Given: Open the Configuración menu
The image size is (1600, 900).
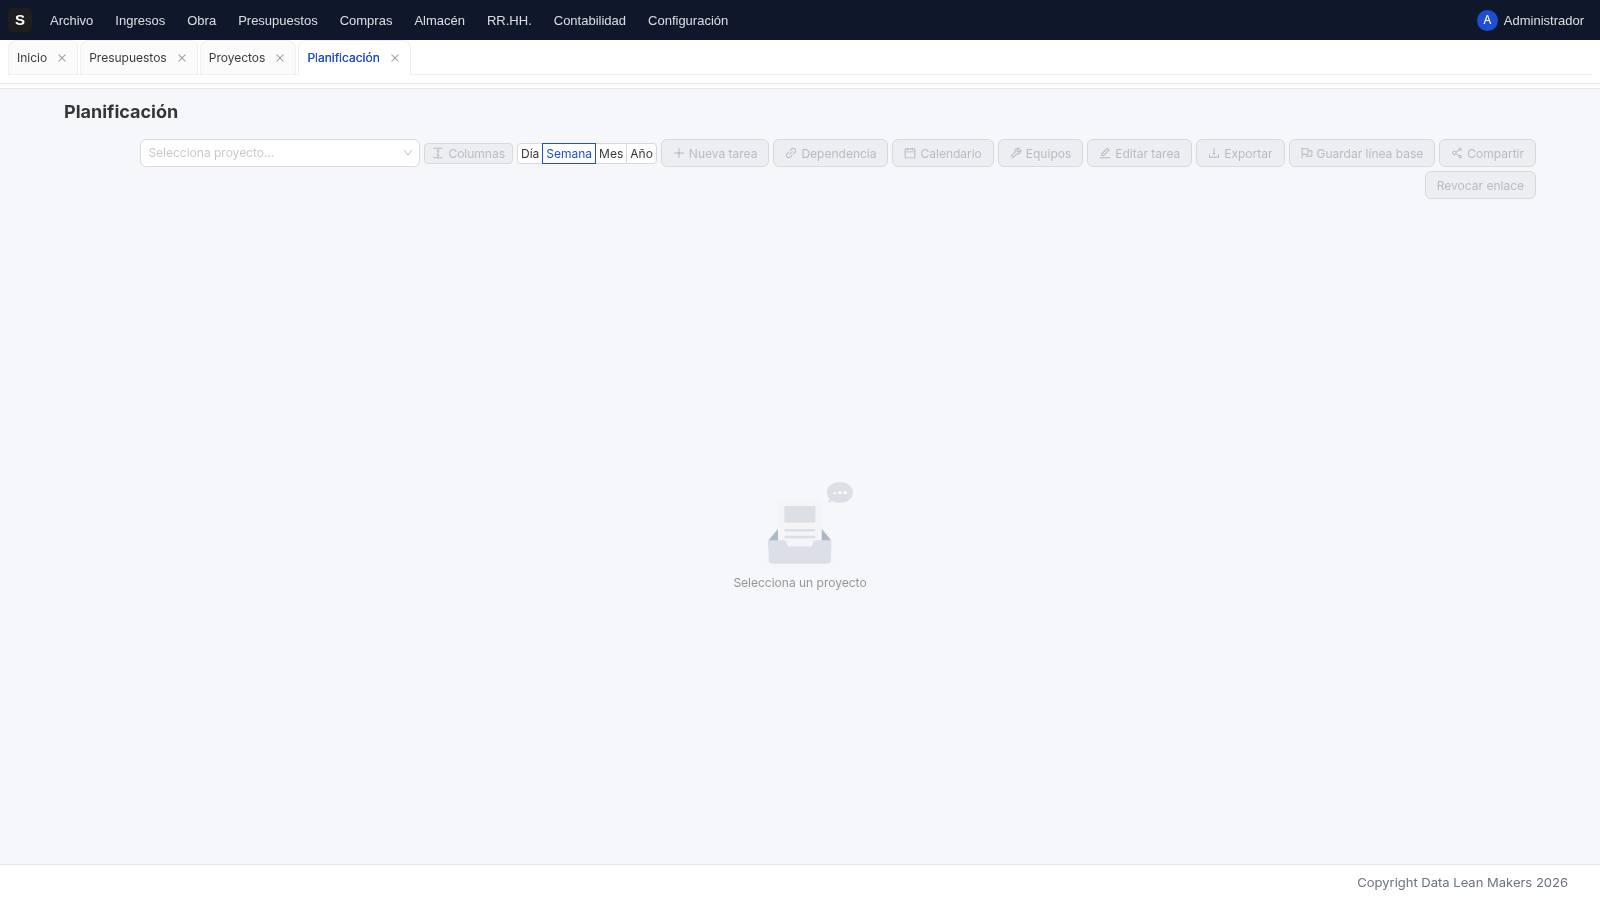Looking at the screenshot, I should tap(688, 20).
